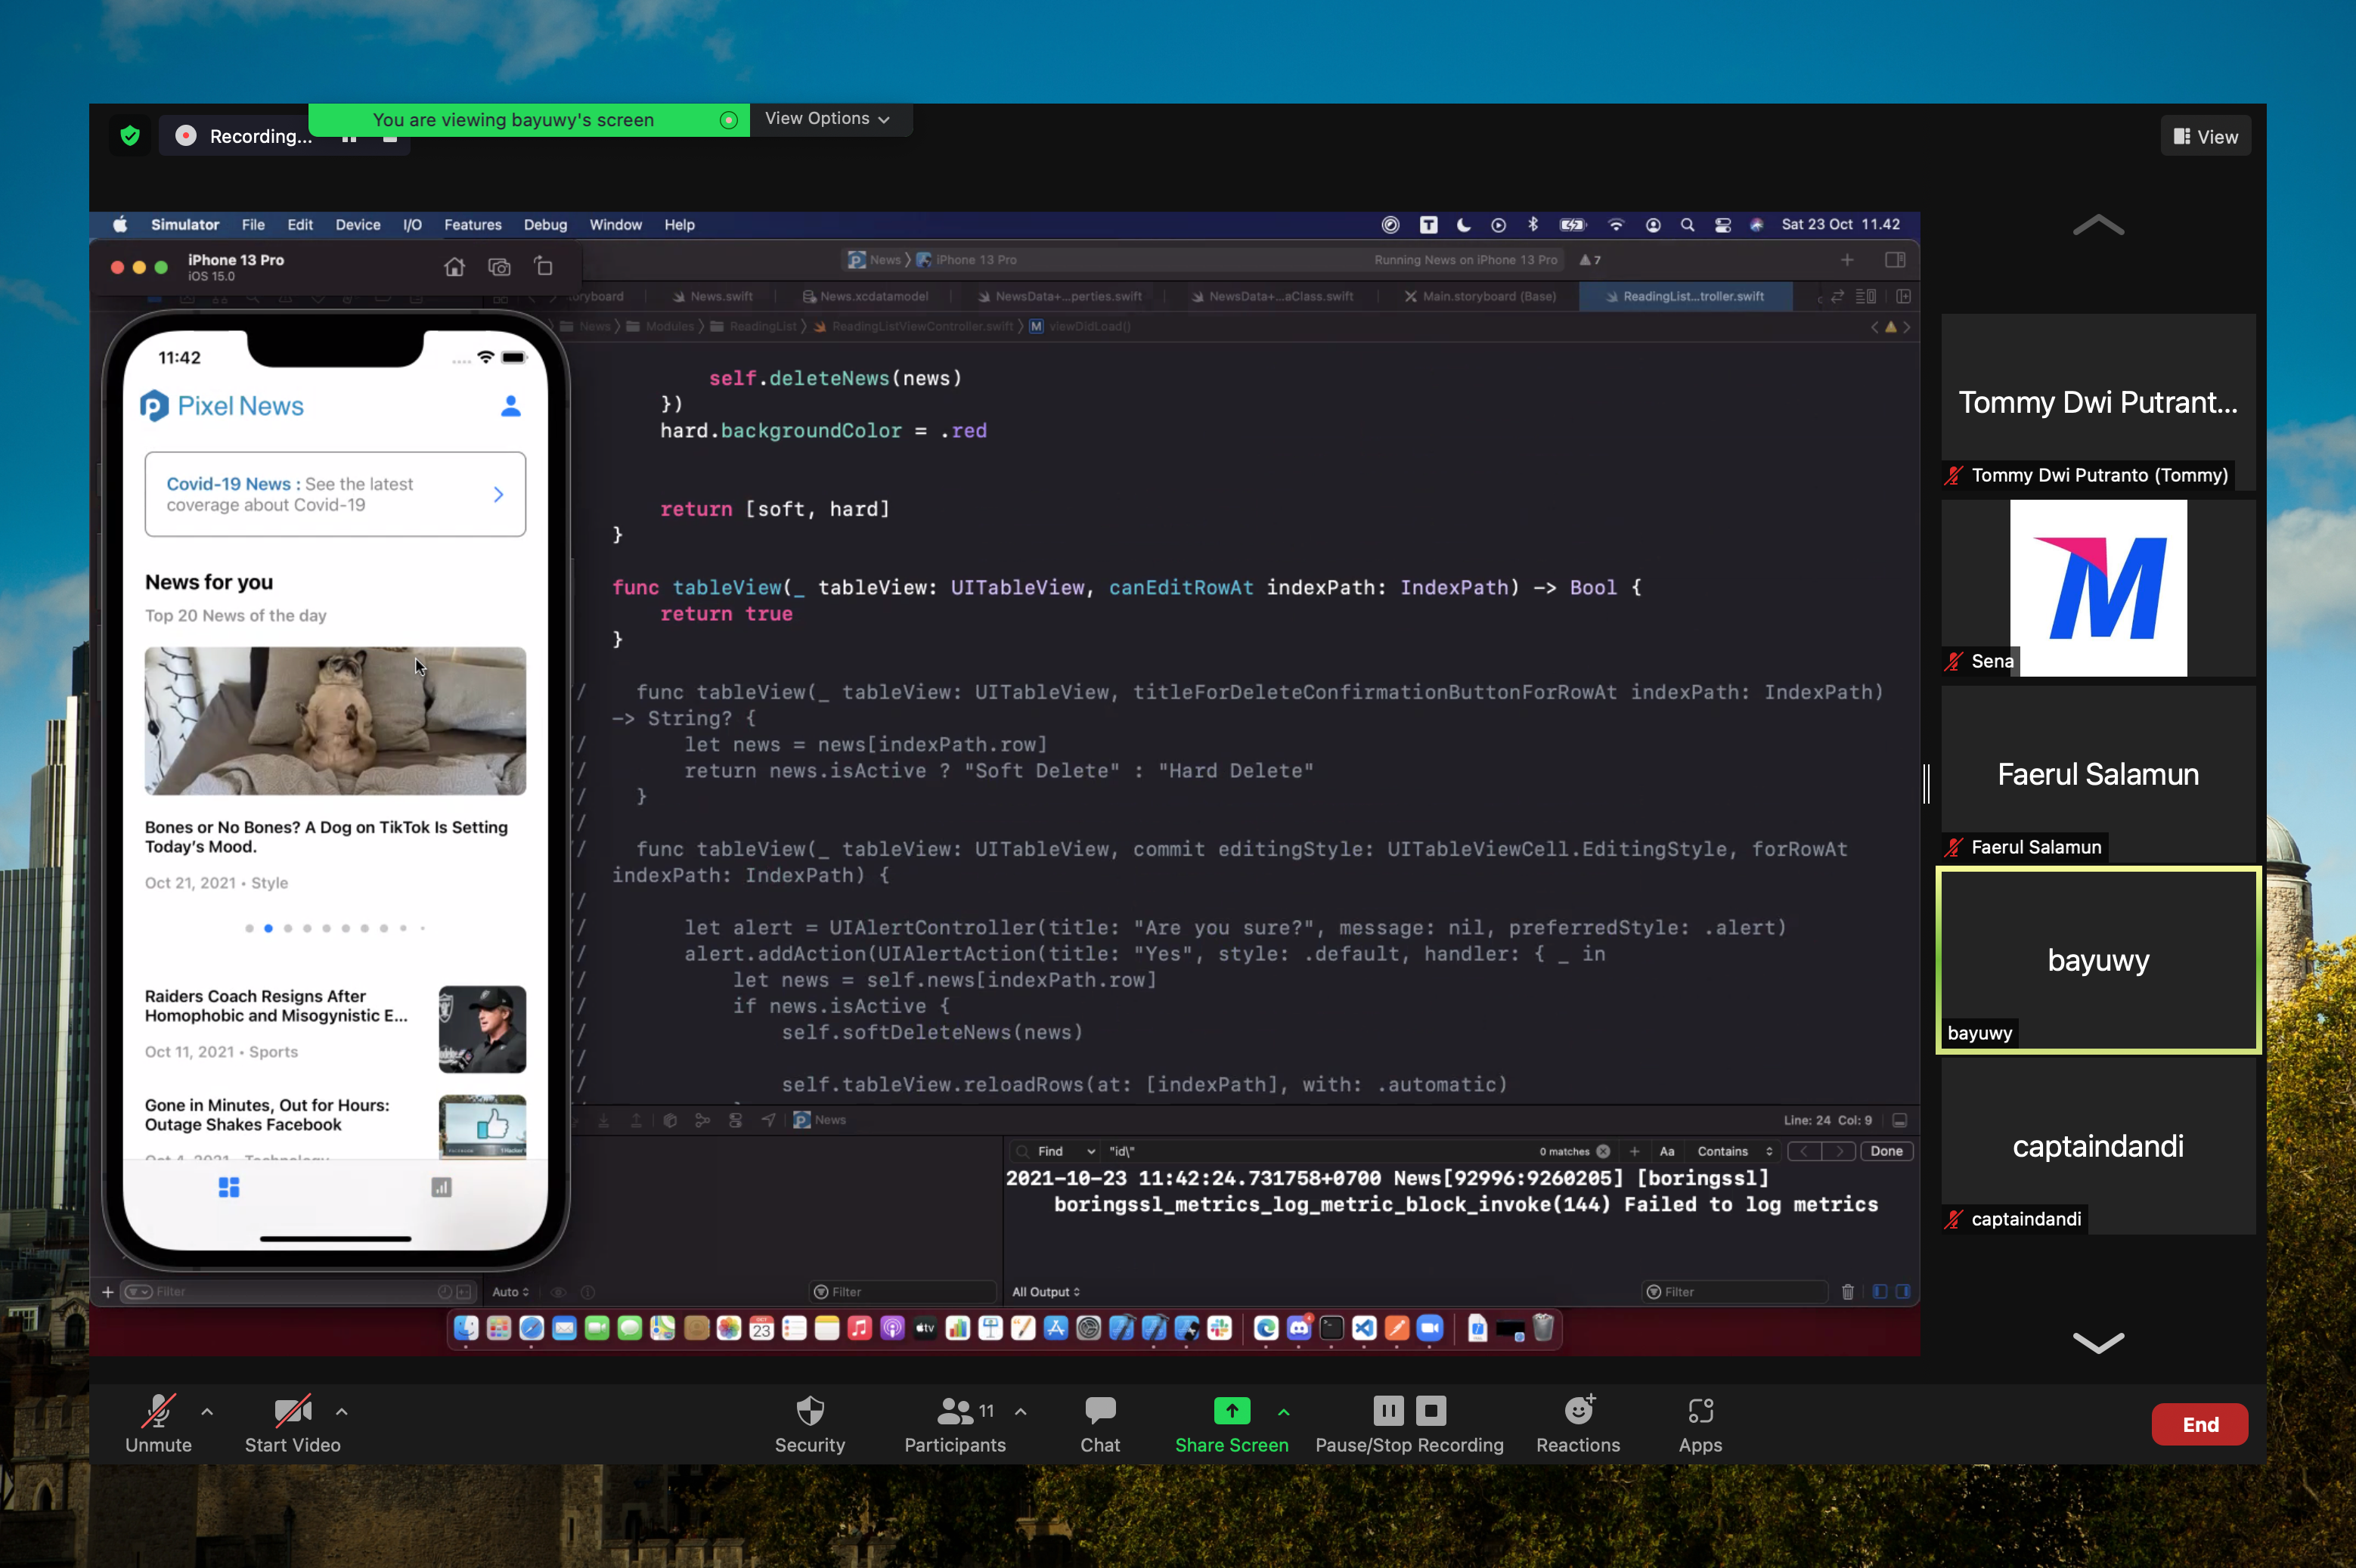Open the Simulator I/O menu
This screenshot has width=2356, height=1568.
click(x=412, y=225)
